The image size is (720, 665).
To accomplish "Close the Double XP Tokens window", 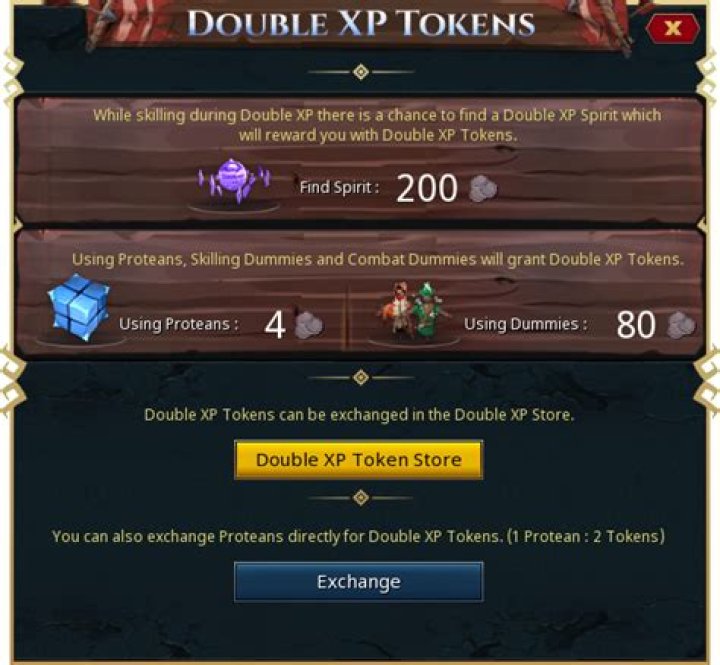I will click(x=673, y=28).
